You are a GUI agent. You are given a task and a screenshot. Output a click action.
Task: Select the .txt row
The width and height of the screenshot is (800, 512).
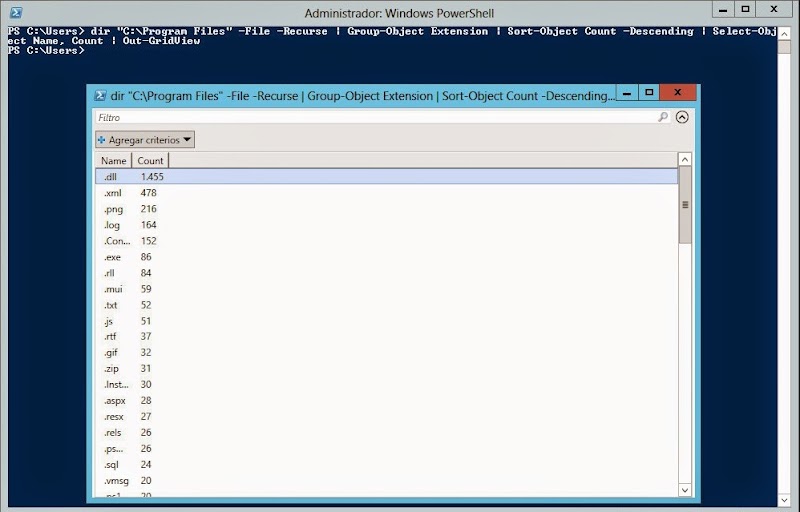point(386,305)
